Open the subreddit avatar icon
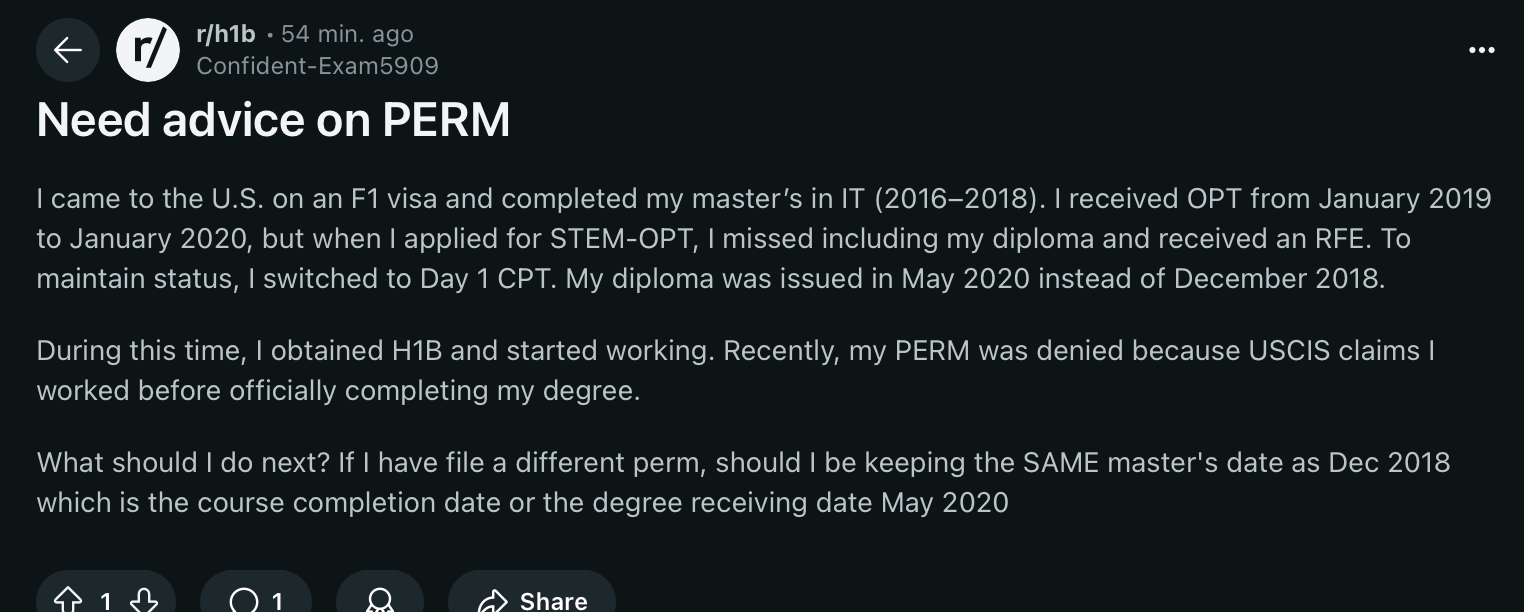The width and height of the screenshot is (1524, 612). [x=148, y=50]
